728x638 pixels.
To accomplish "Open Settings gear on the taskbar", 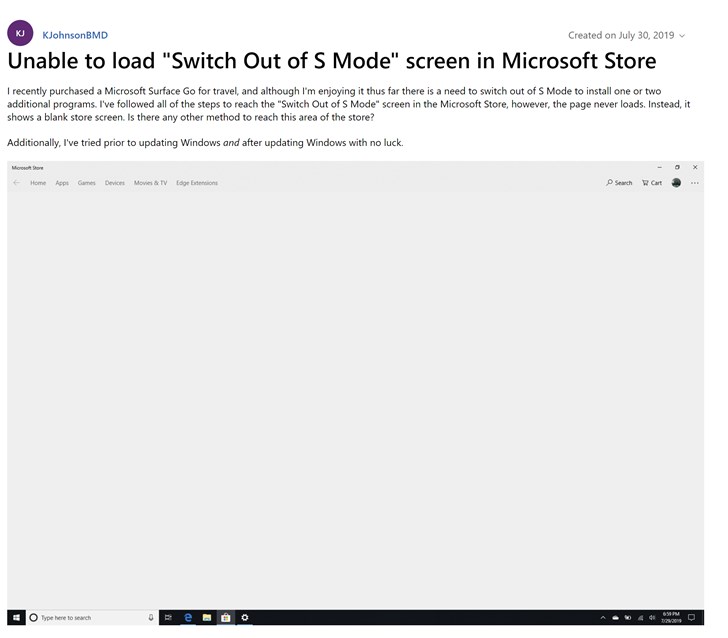I will pos(245,618).
